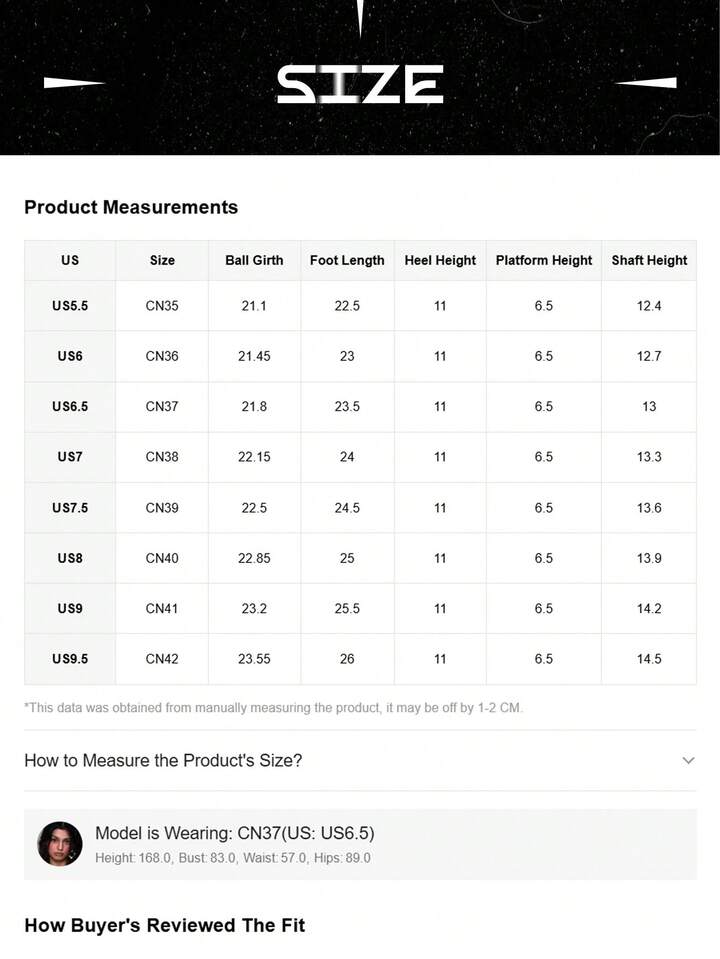Click the How Buyer's Reviewed The Fit heading

coord(165,925)
